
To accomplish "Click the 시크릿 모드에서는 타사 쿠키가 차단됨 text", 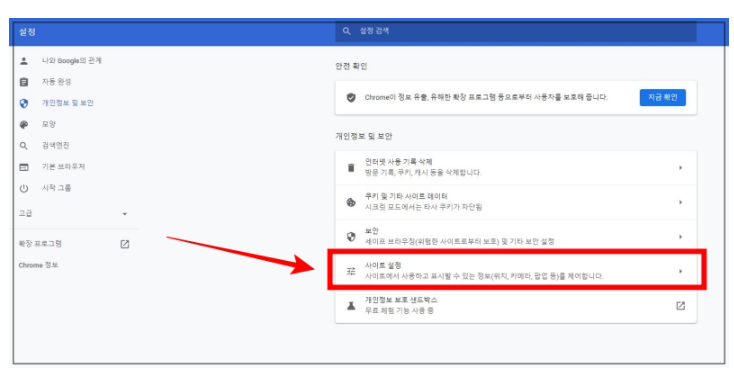I will (424, 207).
